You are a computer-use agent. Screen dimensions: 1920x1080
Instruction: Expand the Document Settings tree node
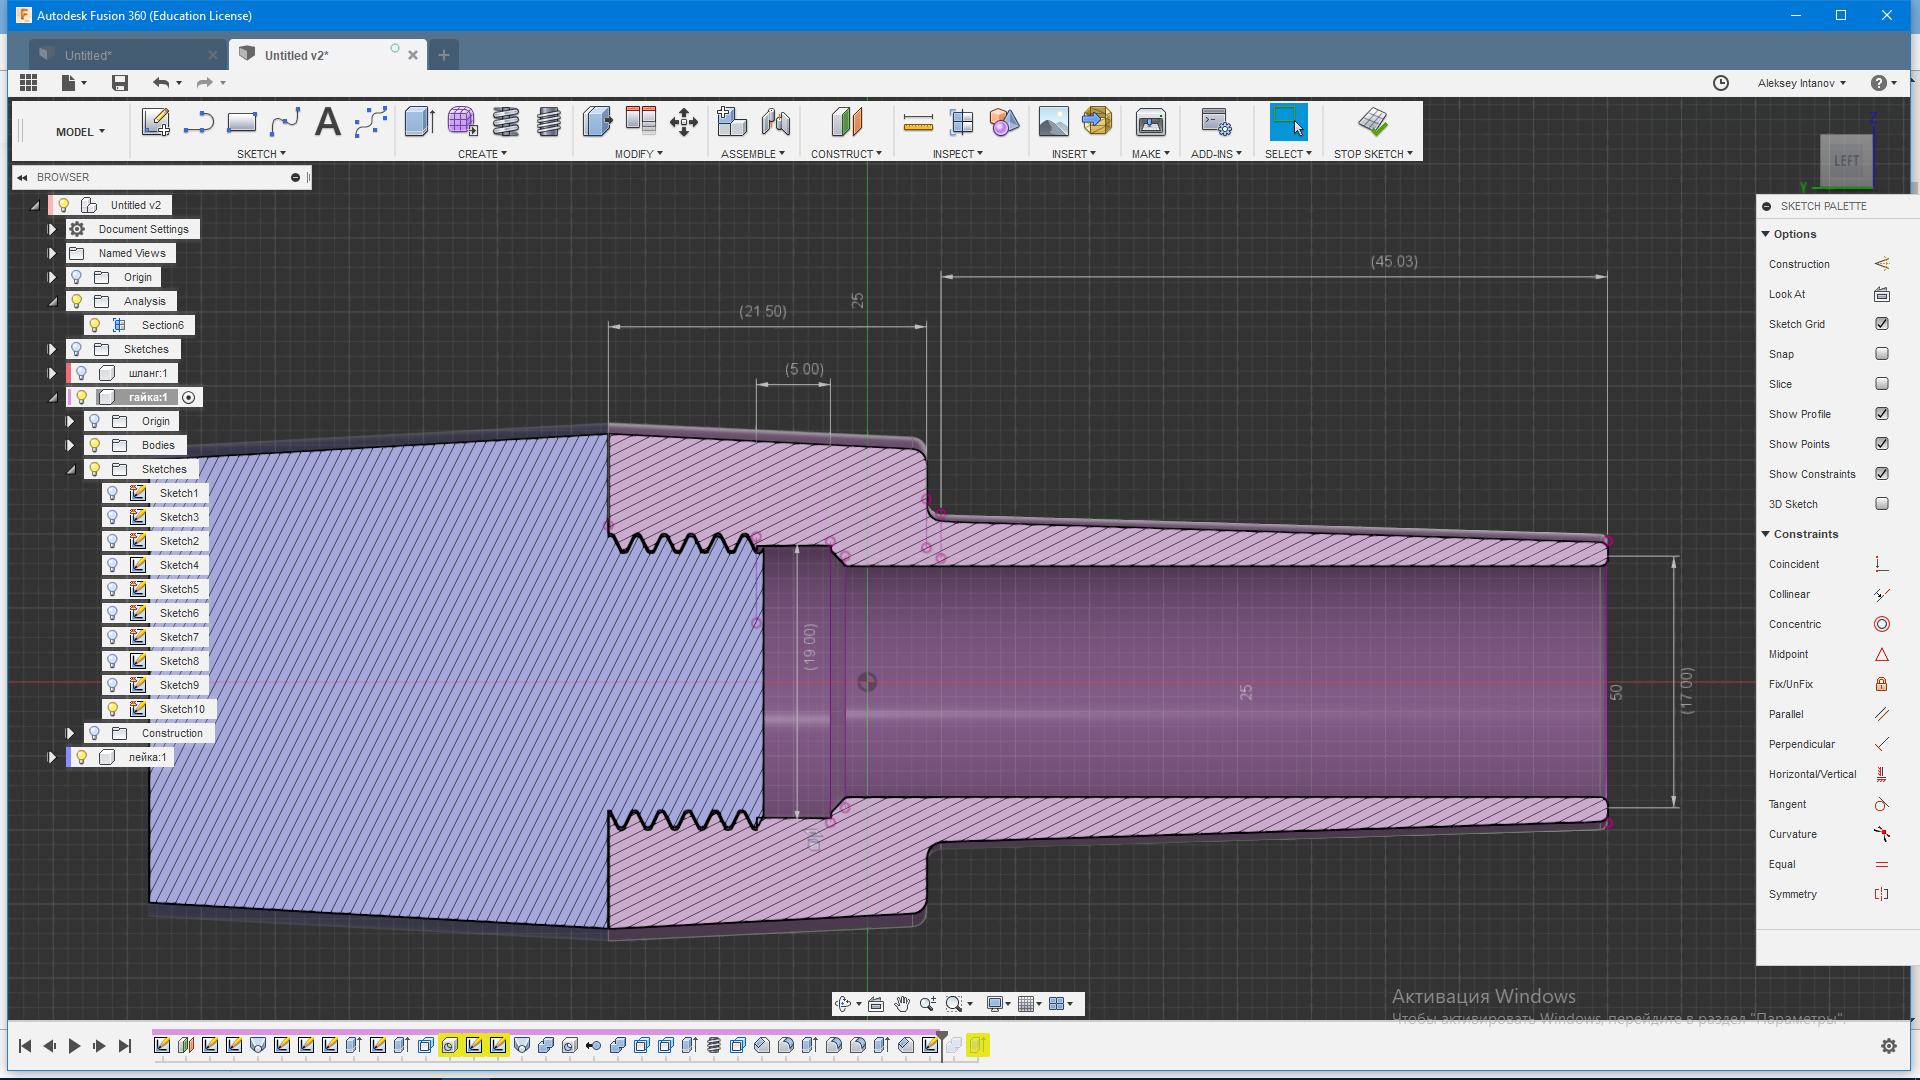tap(52, 229)
